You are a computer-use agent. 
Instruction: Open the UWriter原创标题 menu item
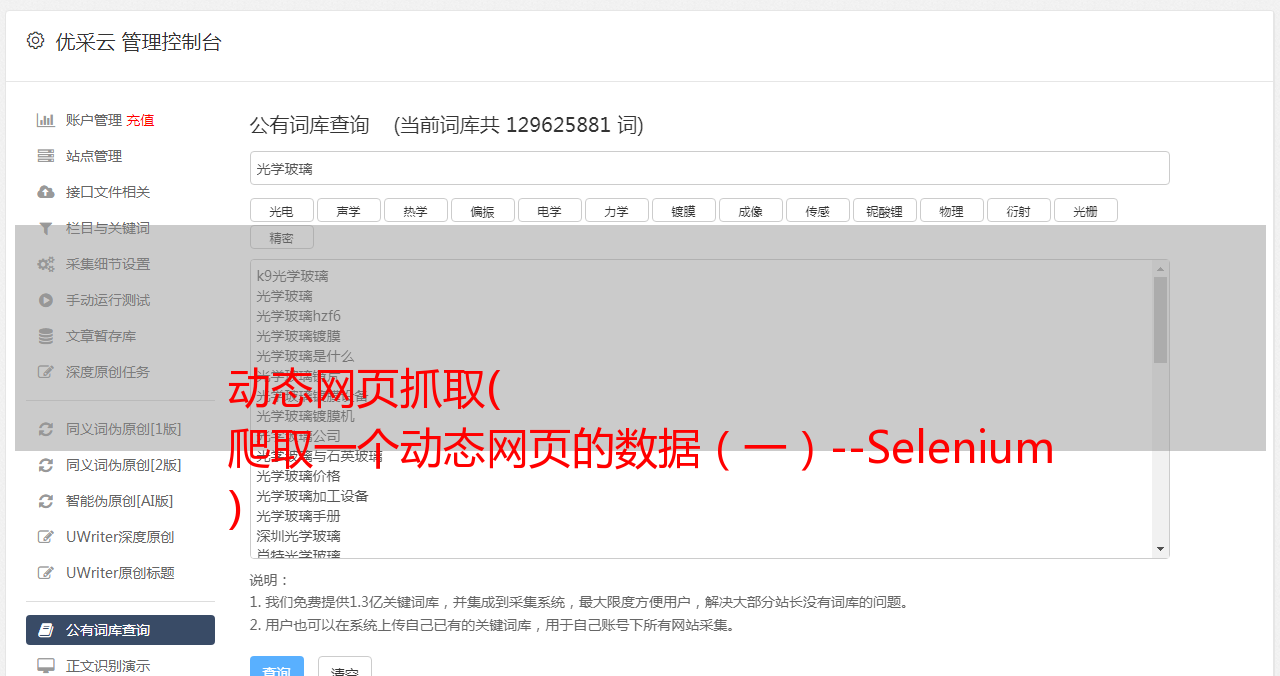click(120, 573)
